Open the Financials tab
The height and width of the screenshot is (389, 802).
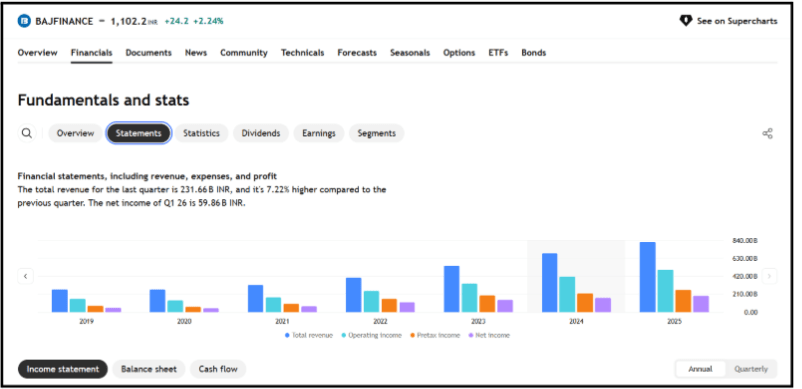pyautogui.click(x=92, y=53)
